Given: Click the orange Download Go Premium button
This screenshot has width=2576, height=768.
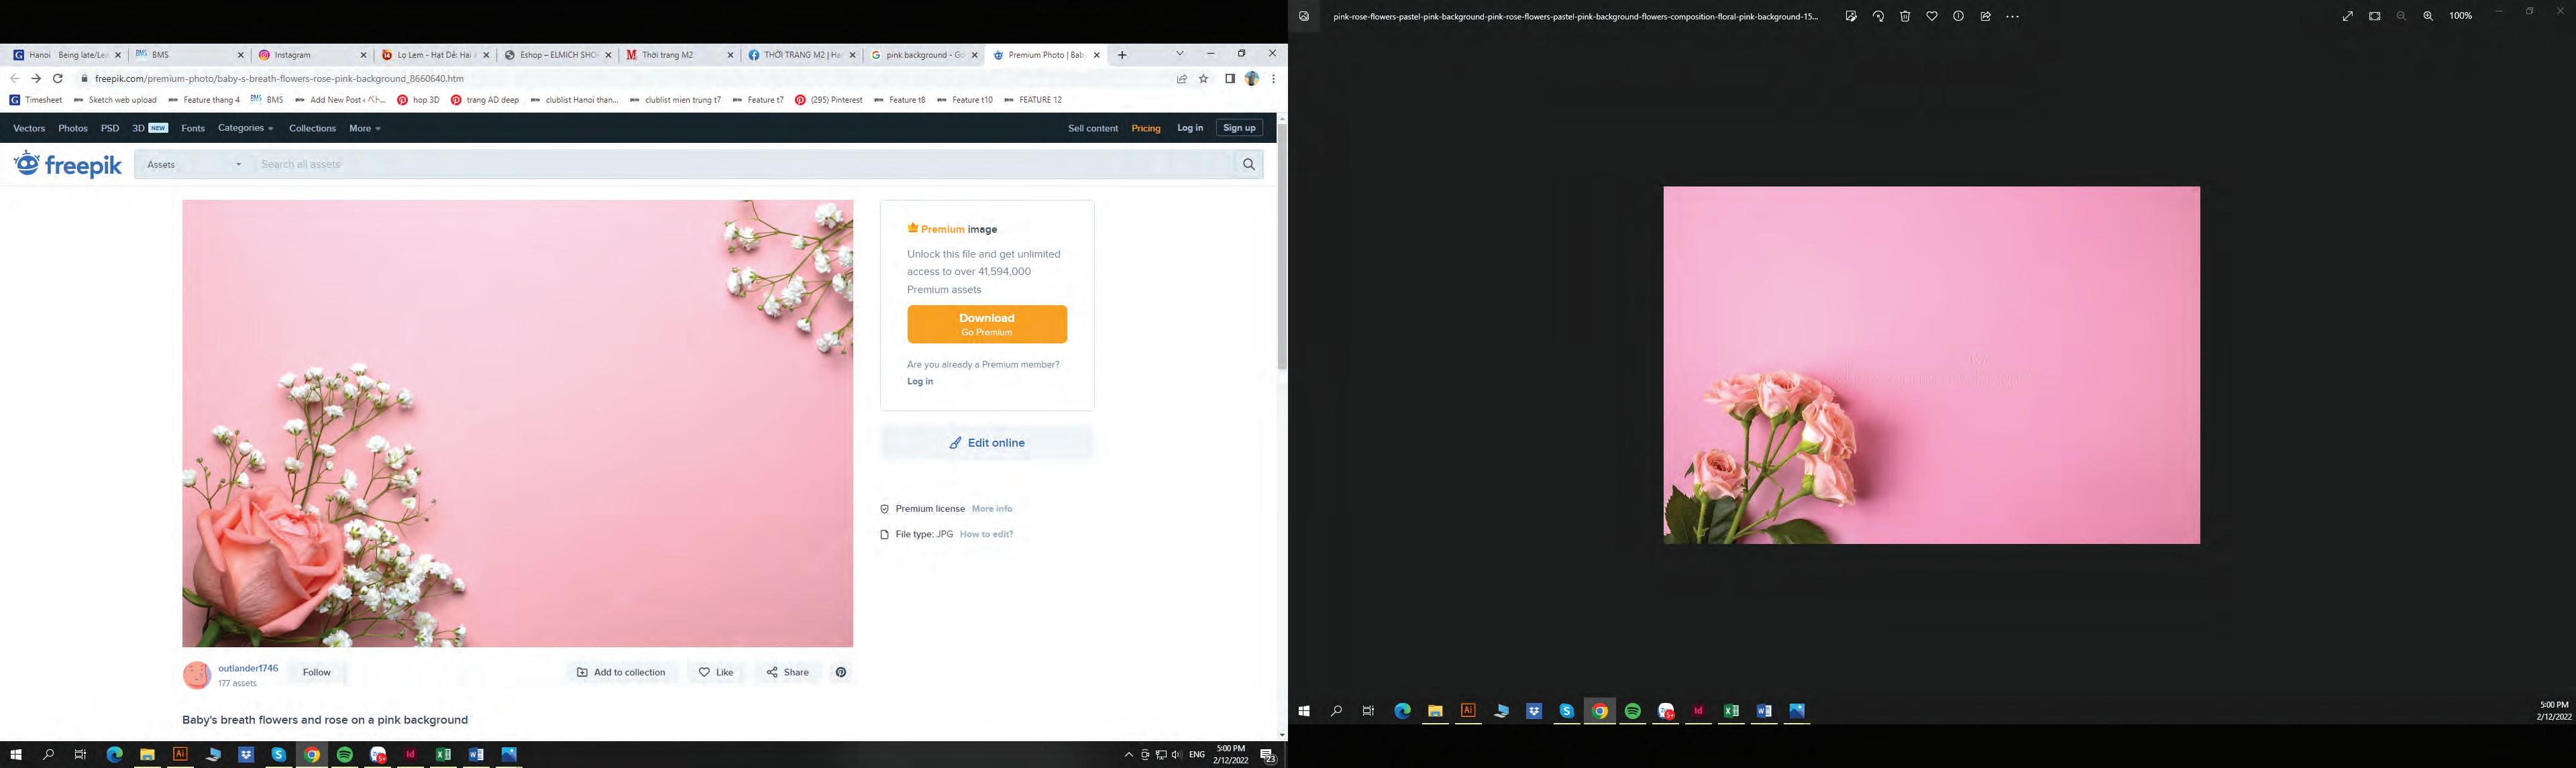Looking at the screenshot, I should point(986,324).
